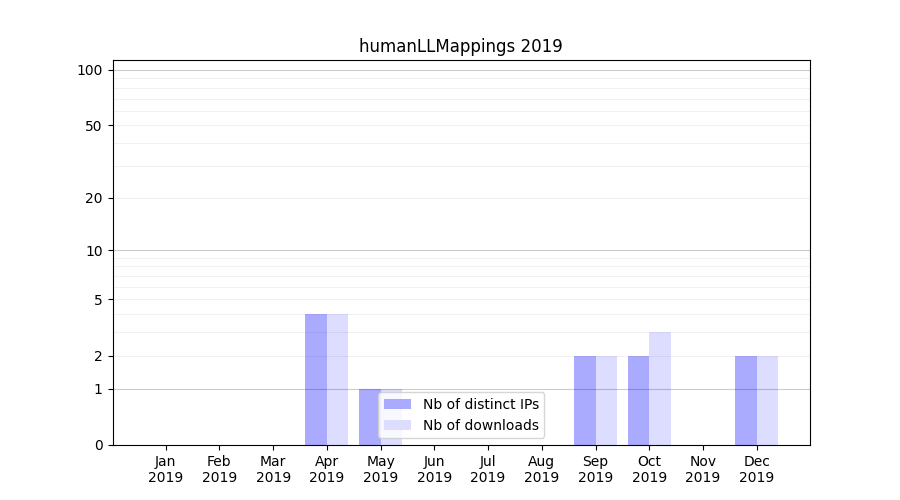Click the Apr 2019 downloads bar
Viewport: 900px width, 500px height.
(x=338, y=379)
